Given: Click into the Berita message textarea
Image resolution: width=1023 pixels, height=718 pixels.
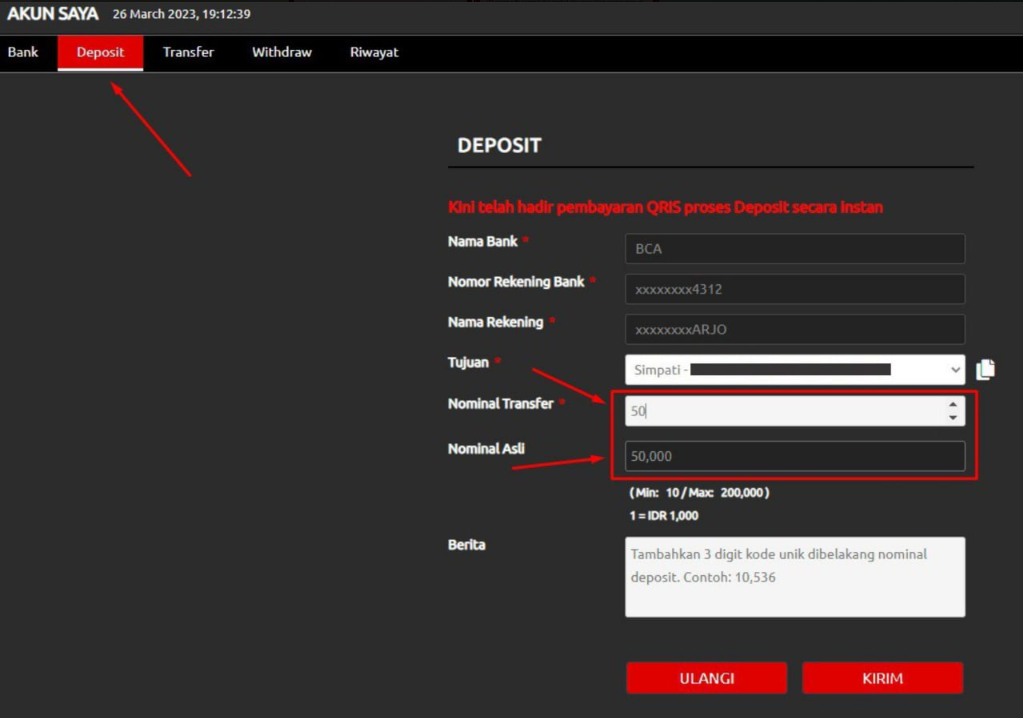Looking at the screenshot, I should [x=794, y=577].
